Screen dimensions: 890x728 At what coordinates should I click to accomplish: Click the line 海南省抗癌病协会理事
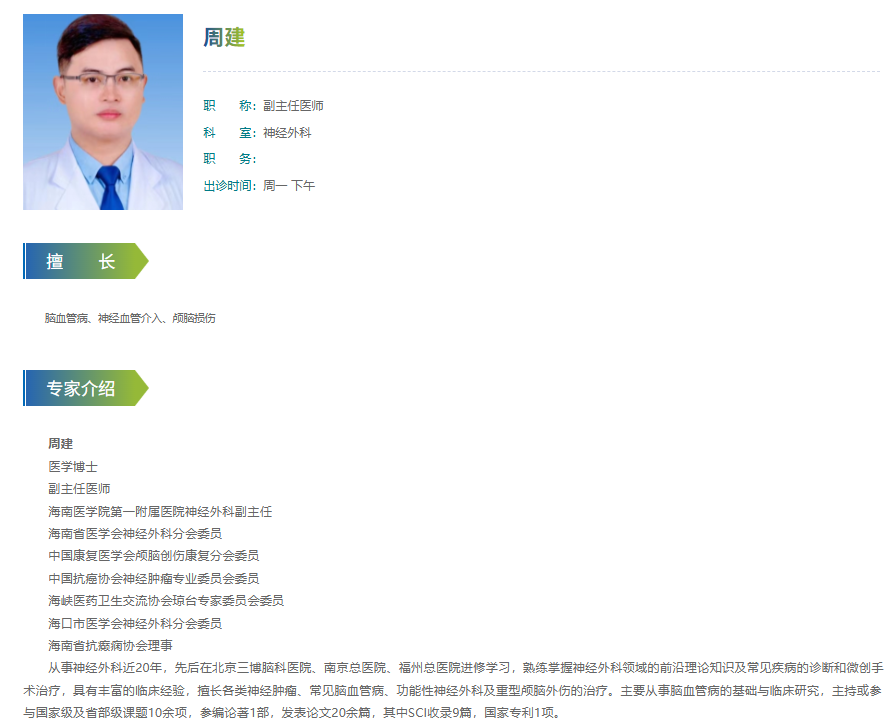(x=111, y=645)
